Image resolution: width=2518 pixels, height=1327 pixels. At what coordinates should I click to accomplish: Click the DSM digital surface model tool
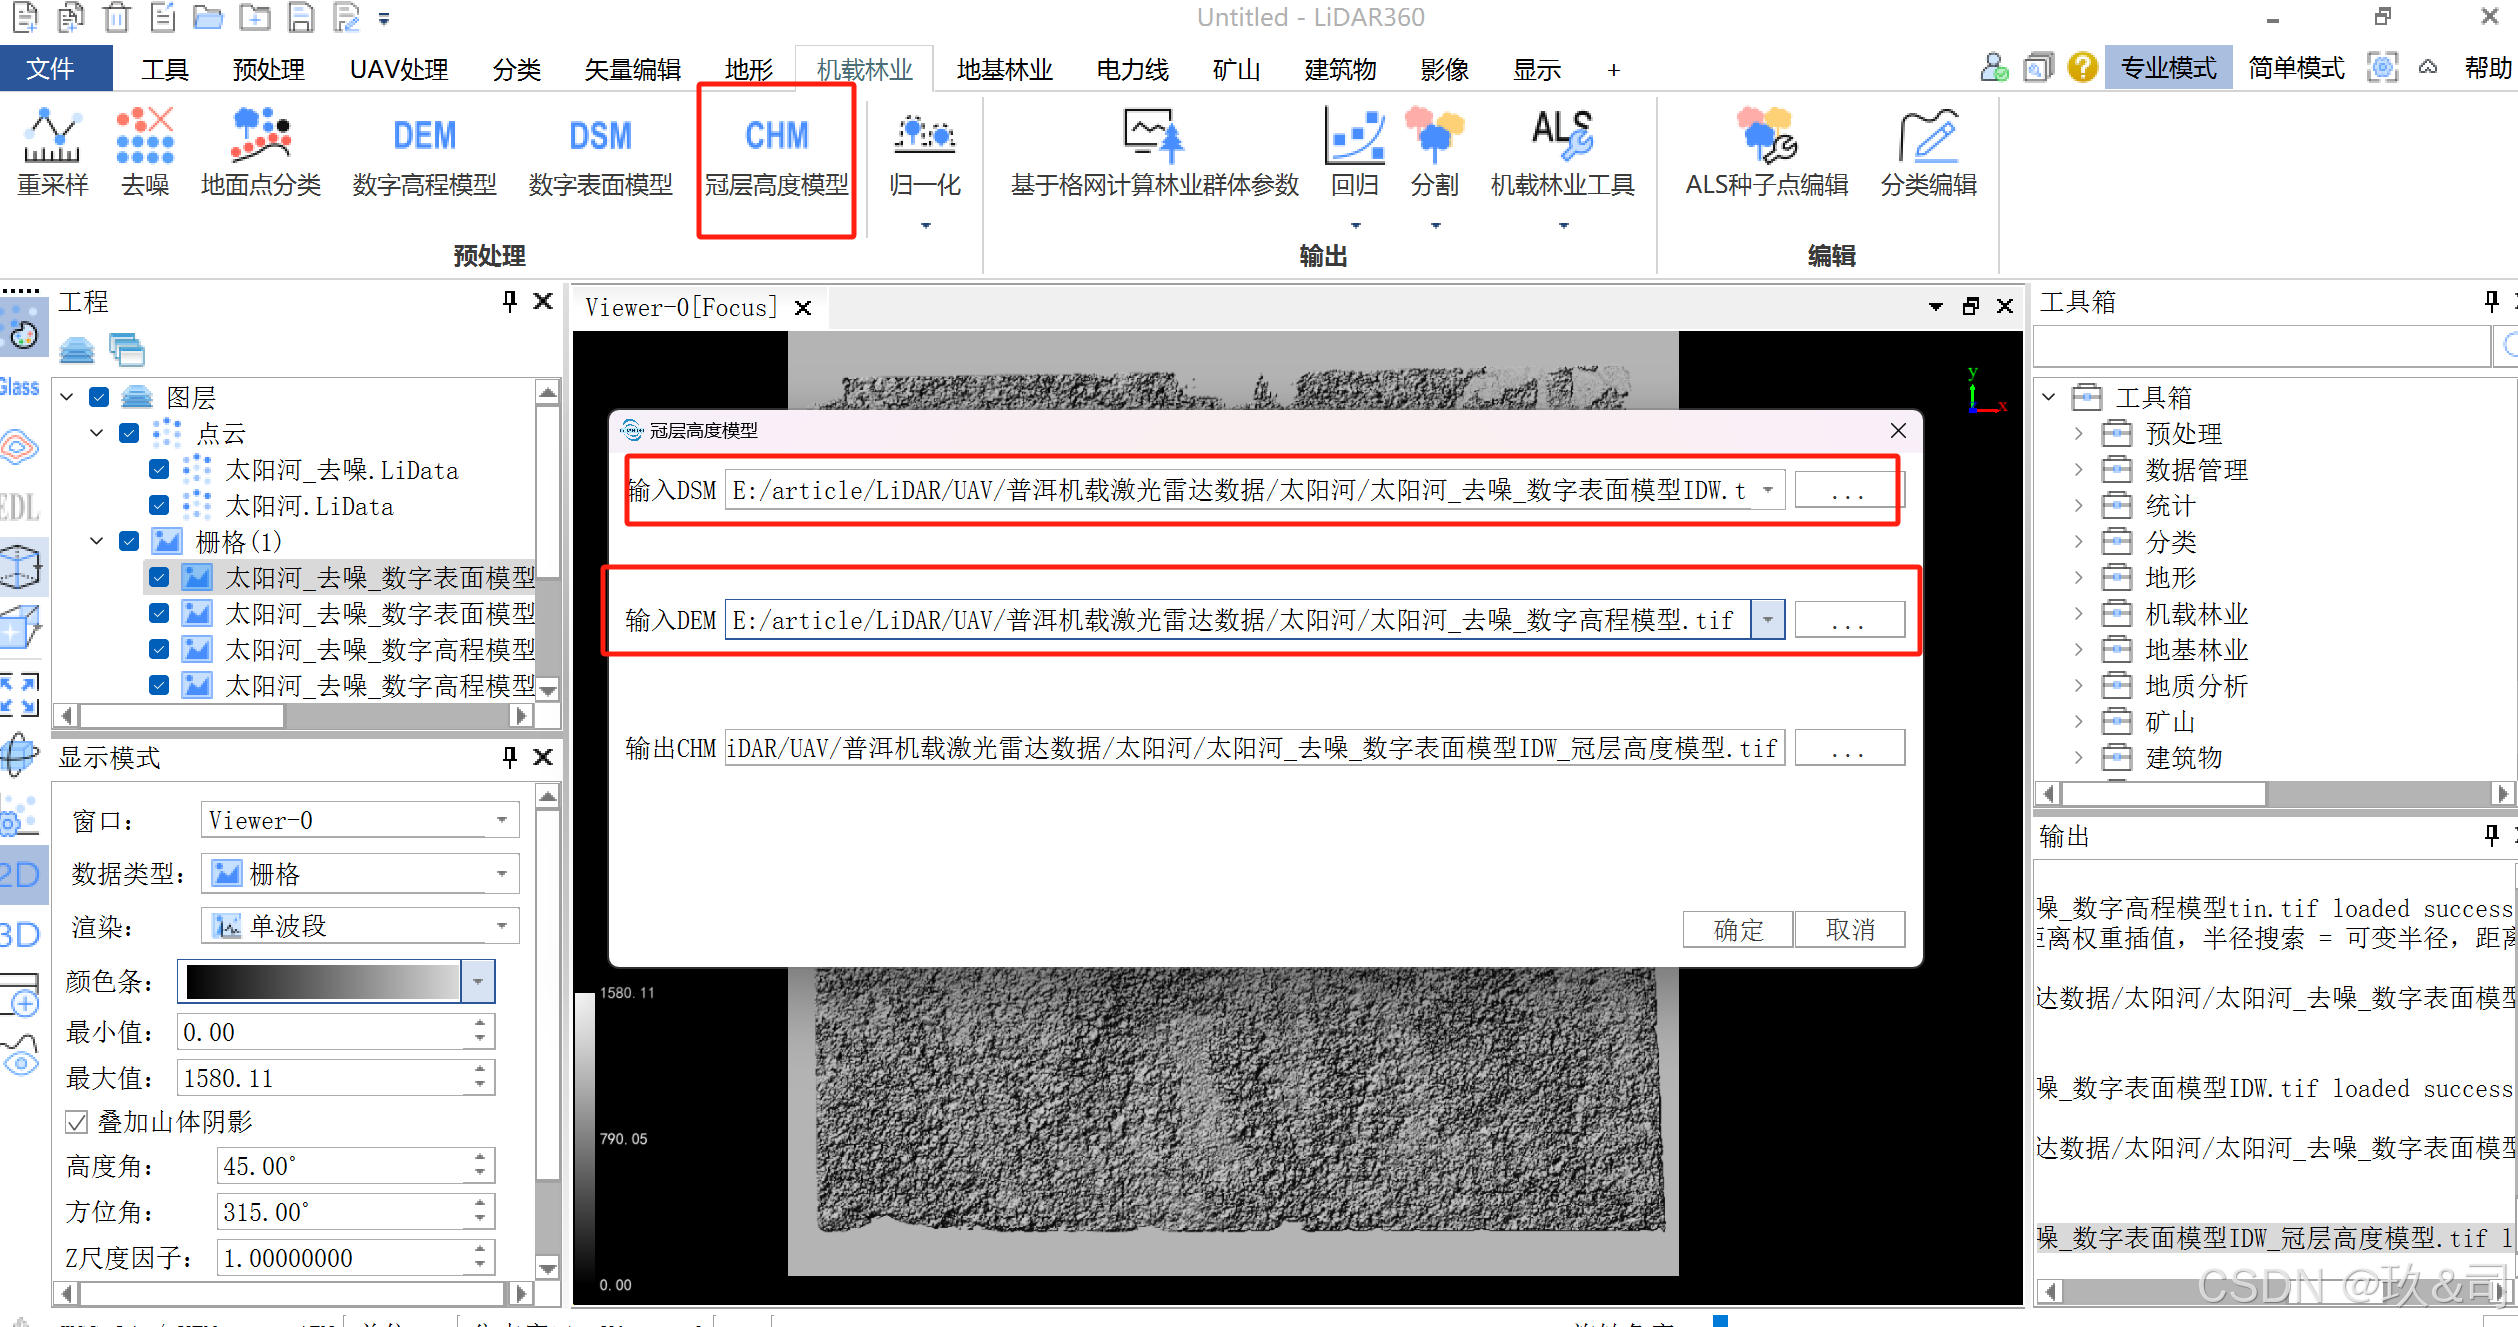[600, 137]
